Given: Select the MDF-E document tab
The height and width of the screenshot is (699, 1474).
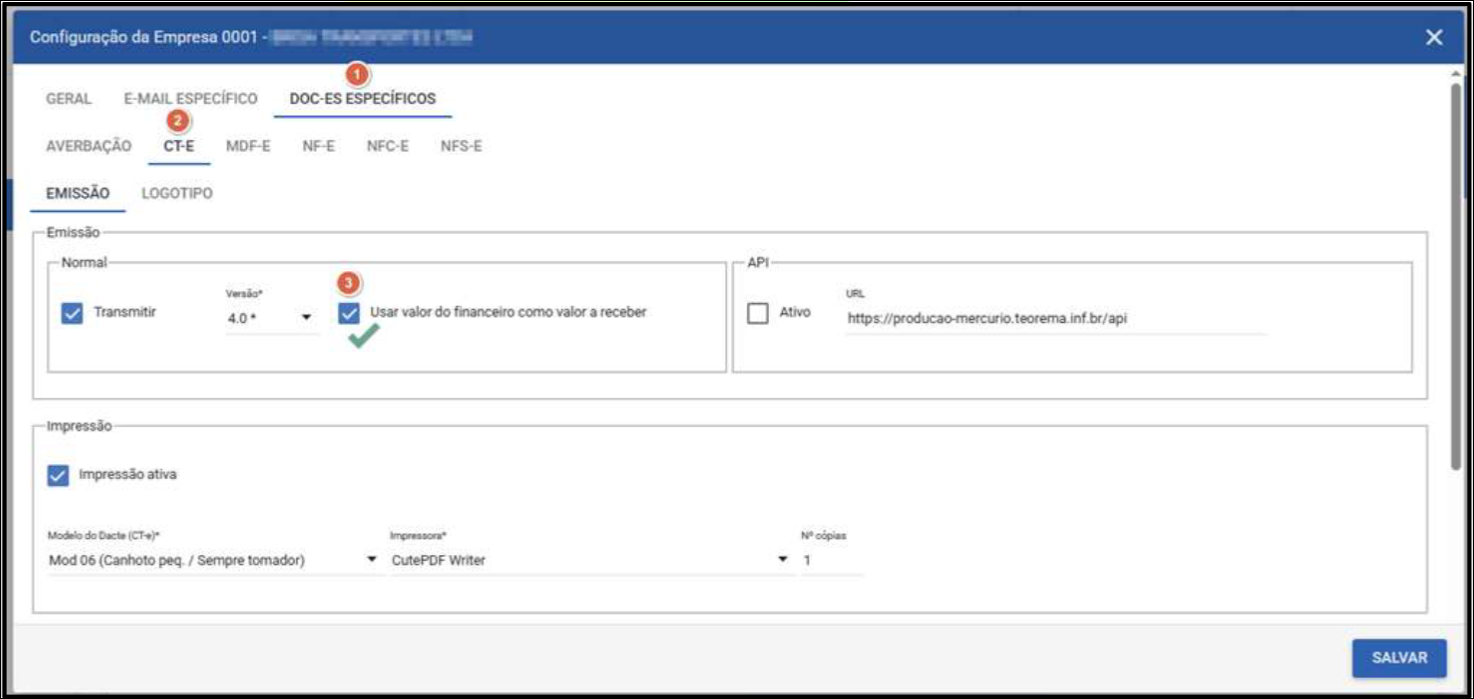Looking at the screenshot, I should 248,146.
